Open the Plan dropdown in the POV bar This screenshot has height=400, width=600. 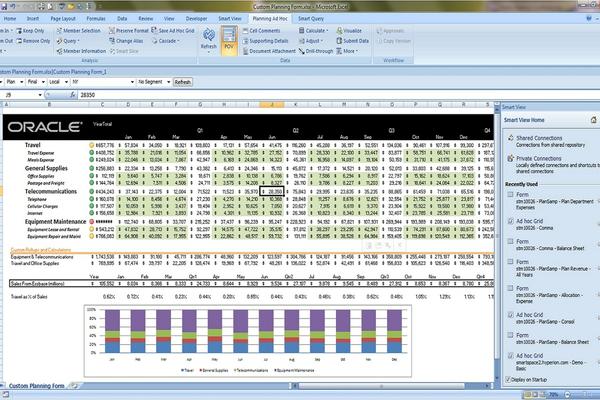tap(12, 81)
